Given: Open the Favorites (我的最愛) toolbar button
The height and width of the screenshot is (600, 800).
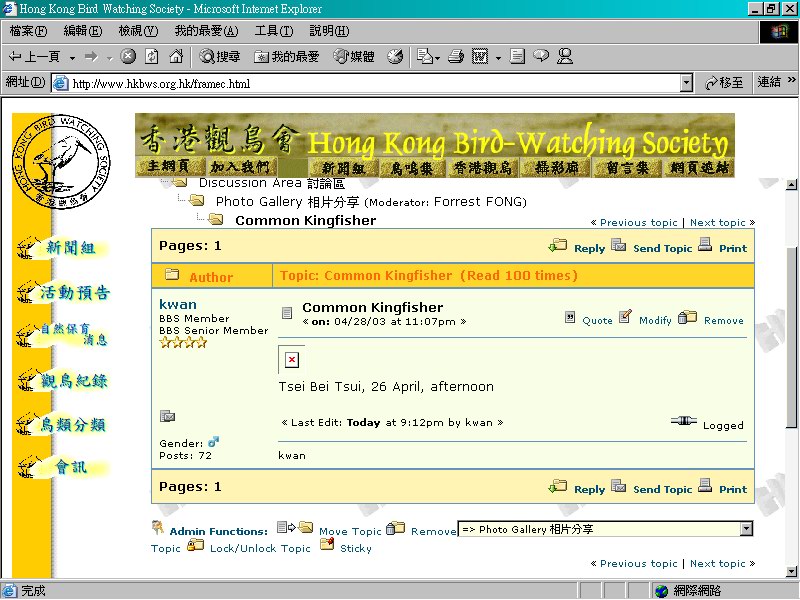Looking at the screenshot, I should [x=287, y=56].
